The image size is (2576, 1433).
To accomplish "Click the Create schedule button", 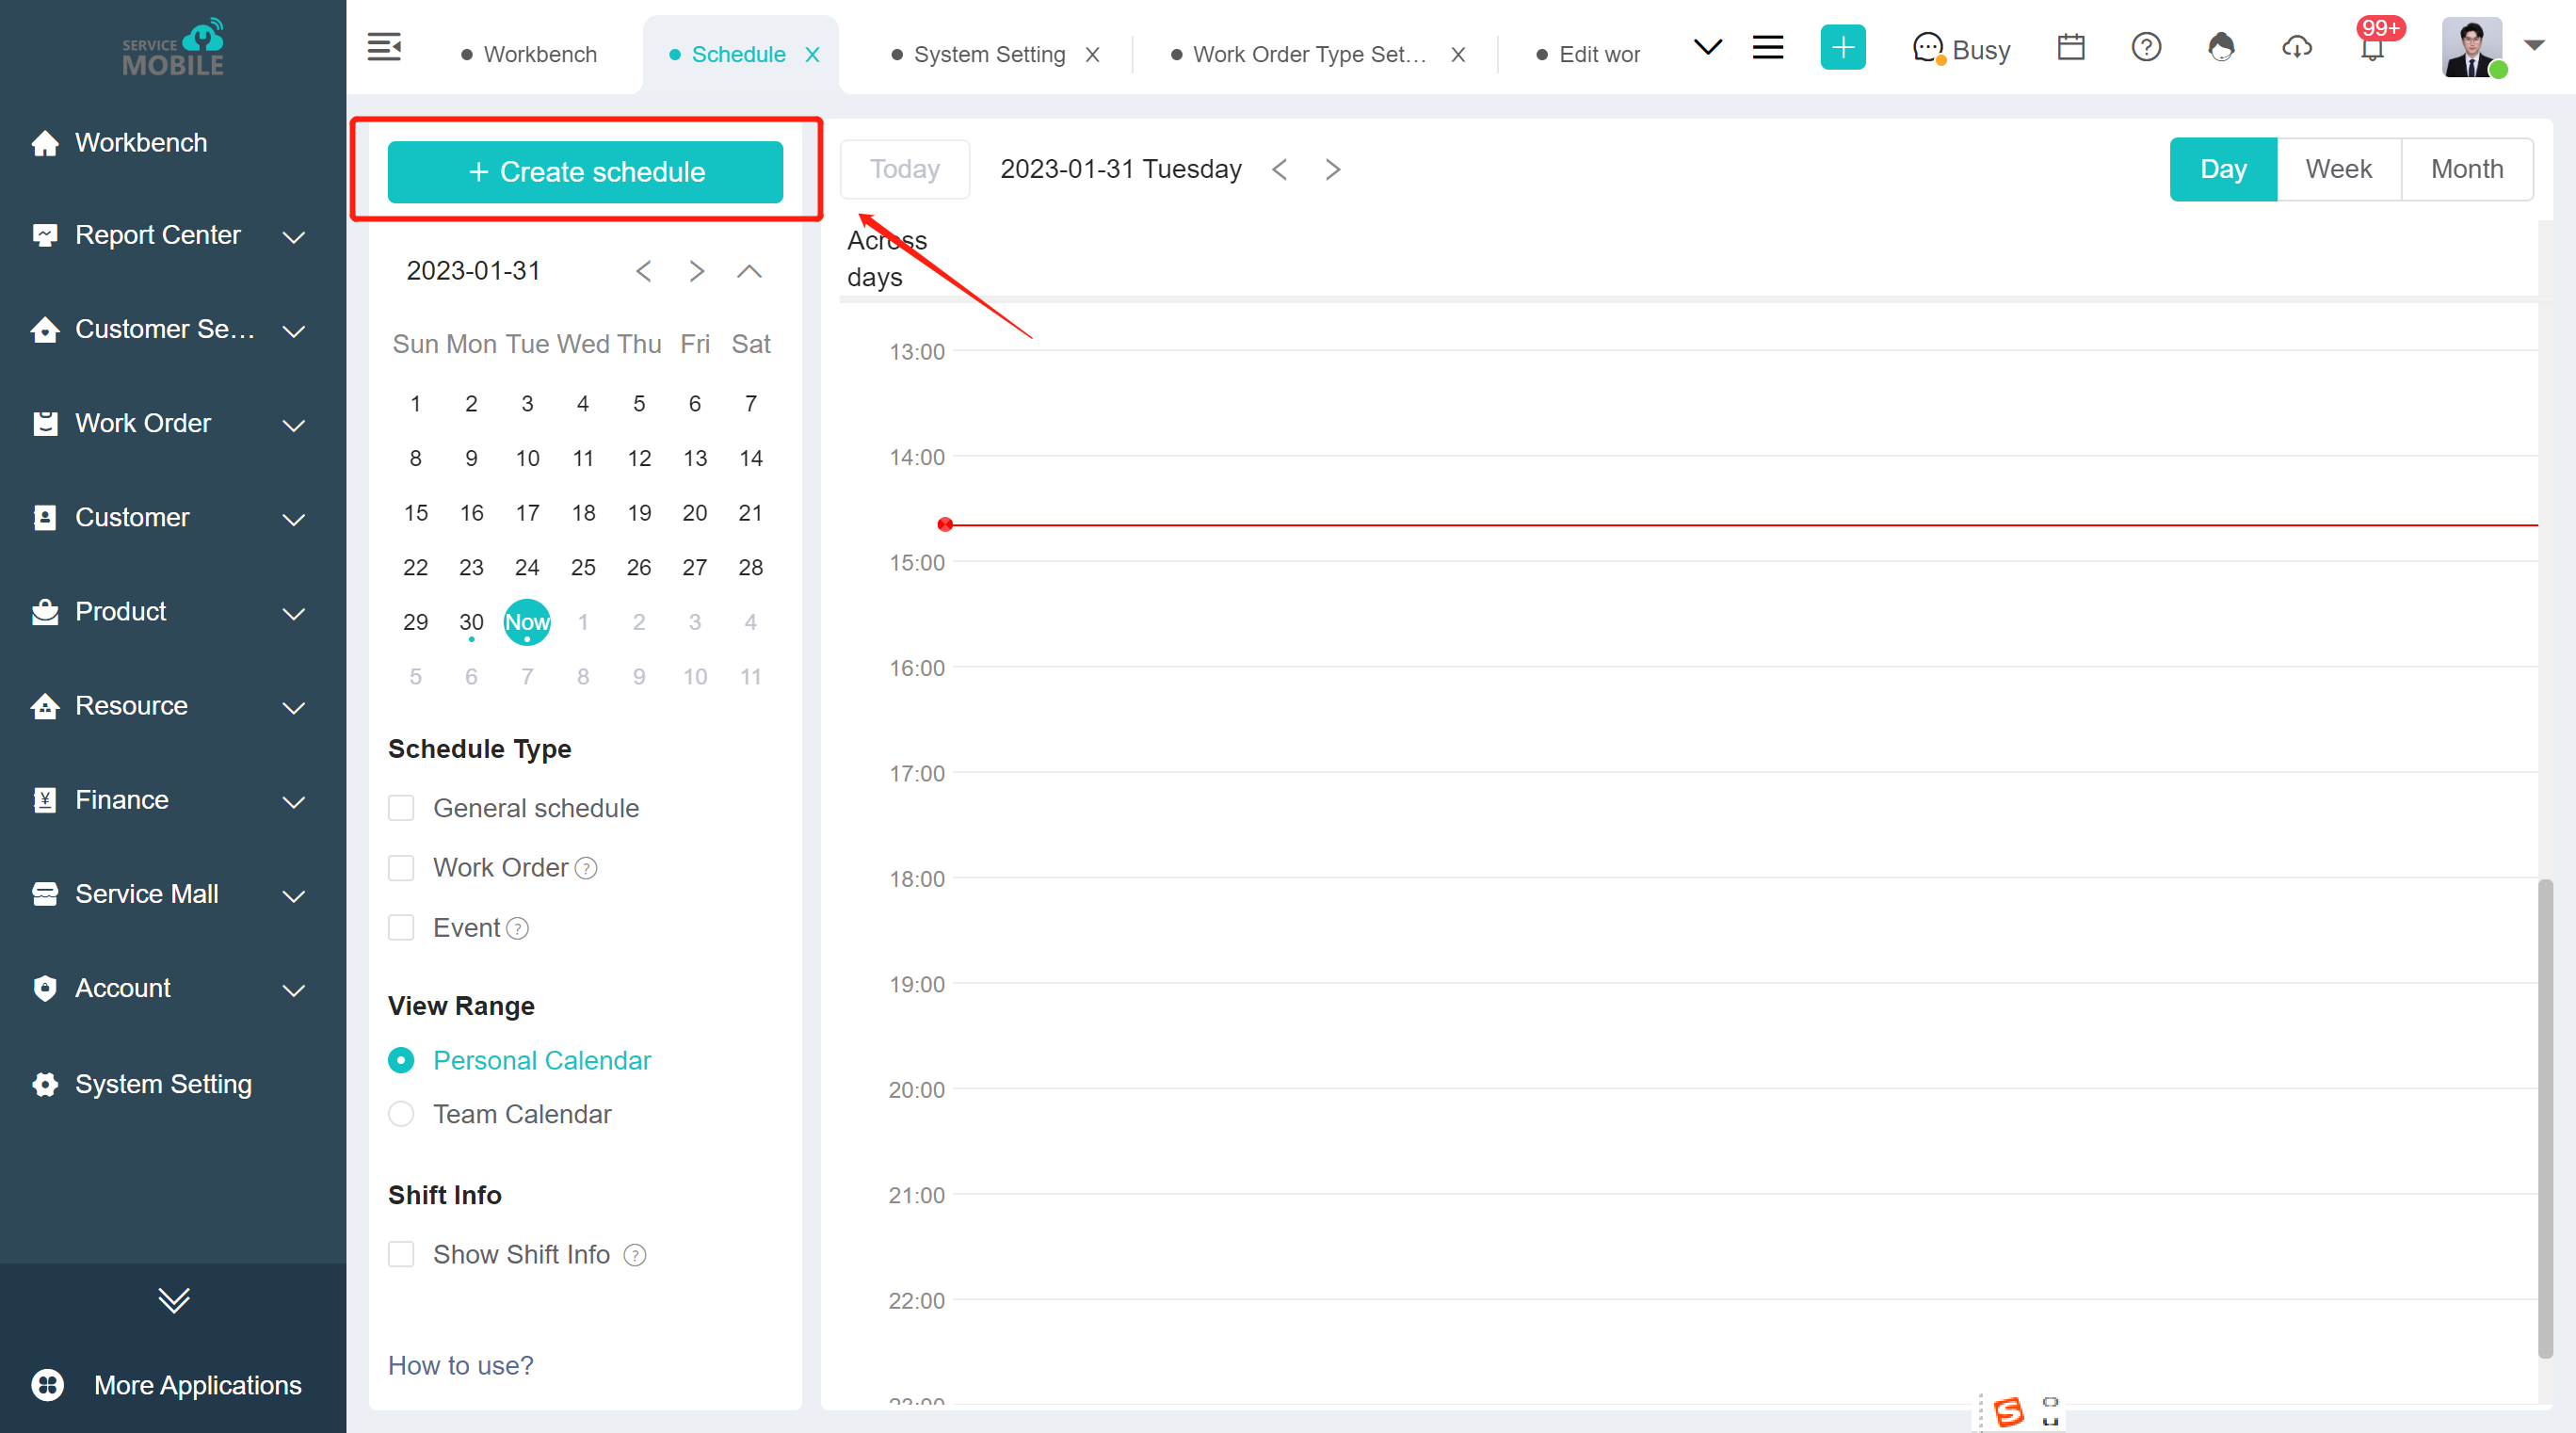I will 585,172.
